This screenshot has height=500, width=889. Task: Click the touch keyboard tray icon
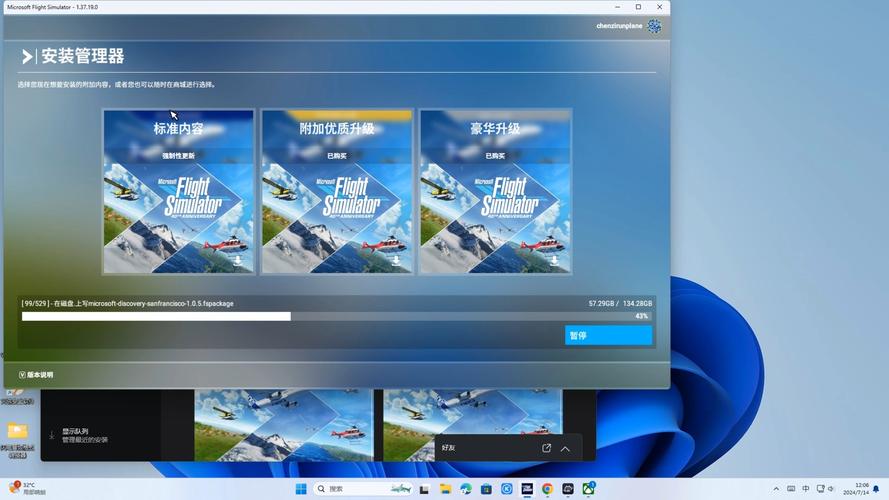pyautogui.click(x=791, y=489)
